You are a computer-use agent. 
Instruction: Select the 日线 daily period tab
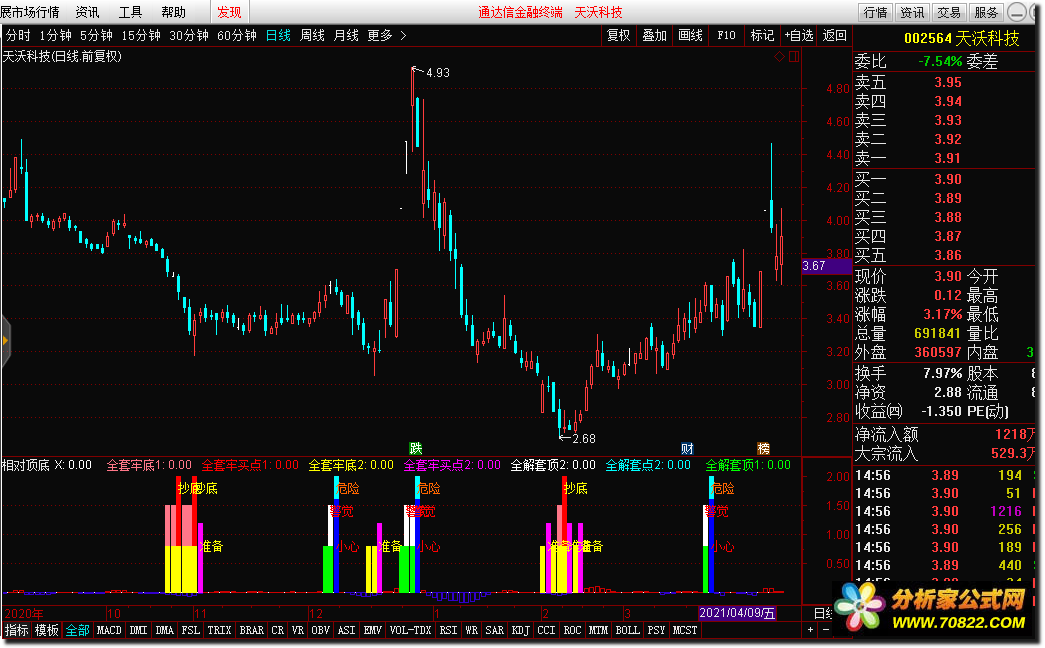(x=278, y=35)
